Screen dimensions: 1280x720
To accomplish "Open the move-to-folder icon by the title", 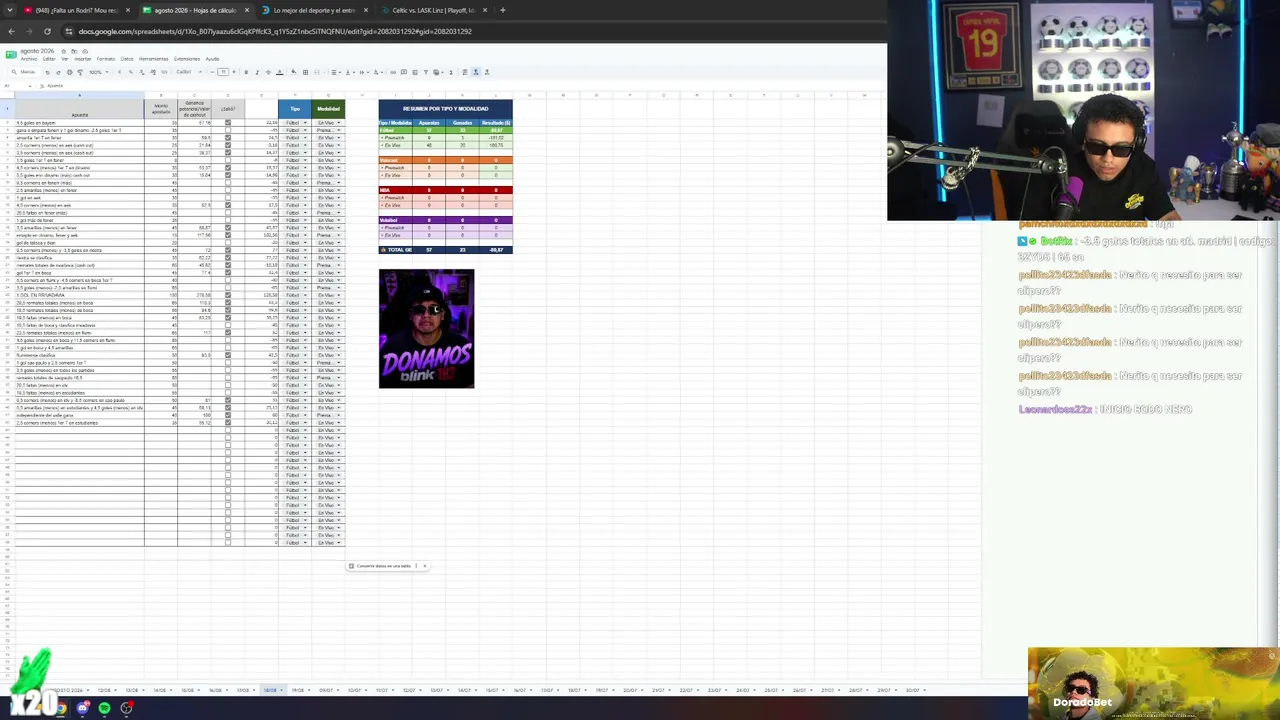I will pos(73,51).
